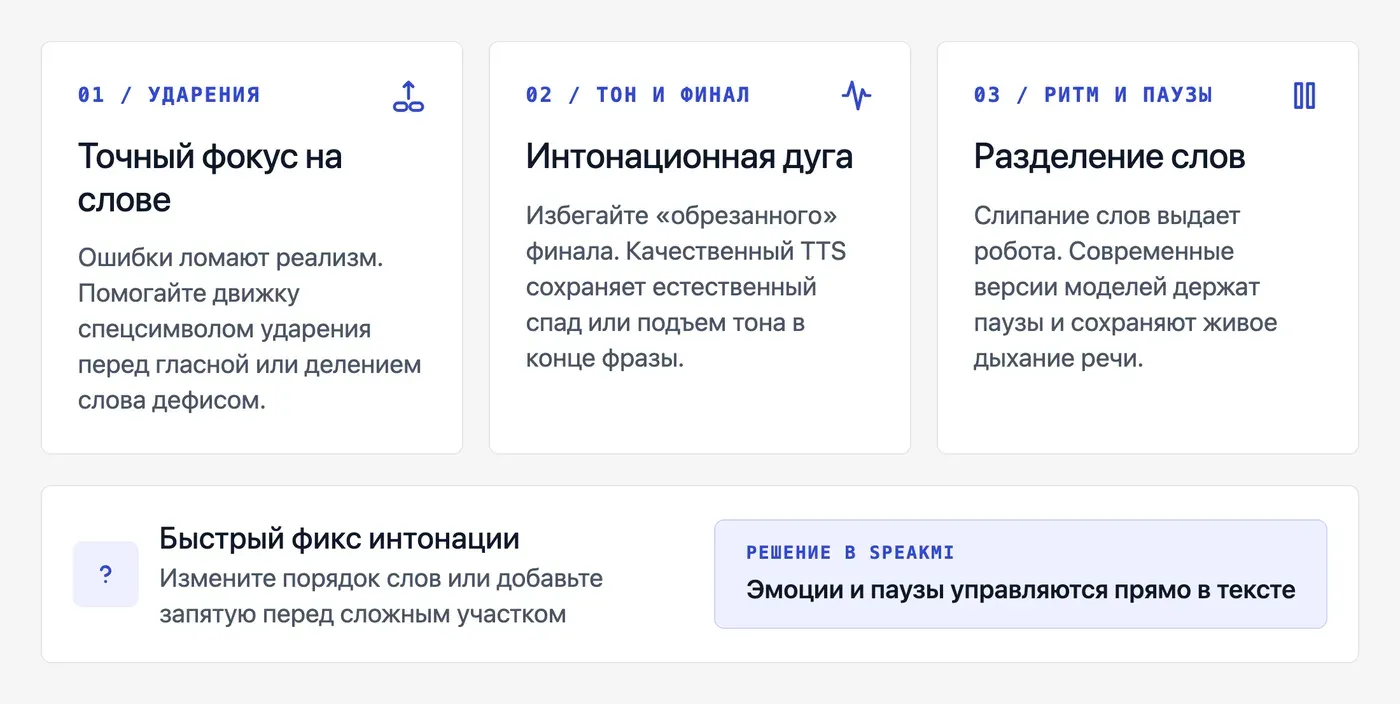
Task: Click the pause icon in card 03
Action: 1304,96
